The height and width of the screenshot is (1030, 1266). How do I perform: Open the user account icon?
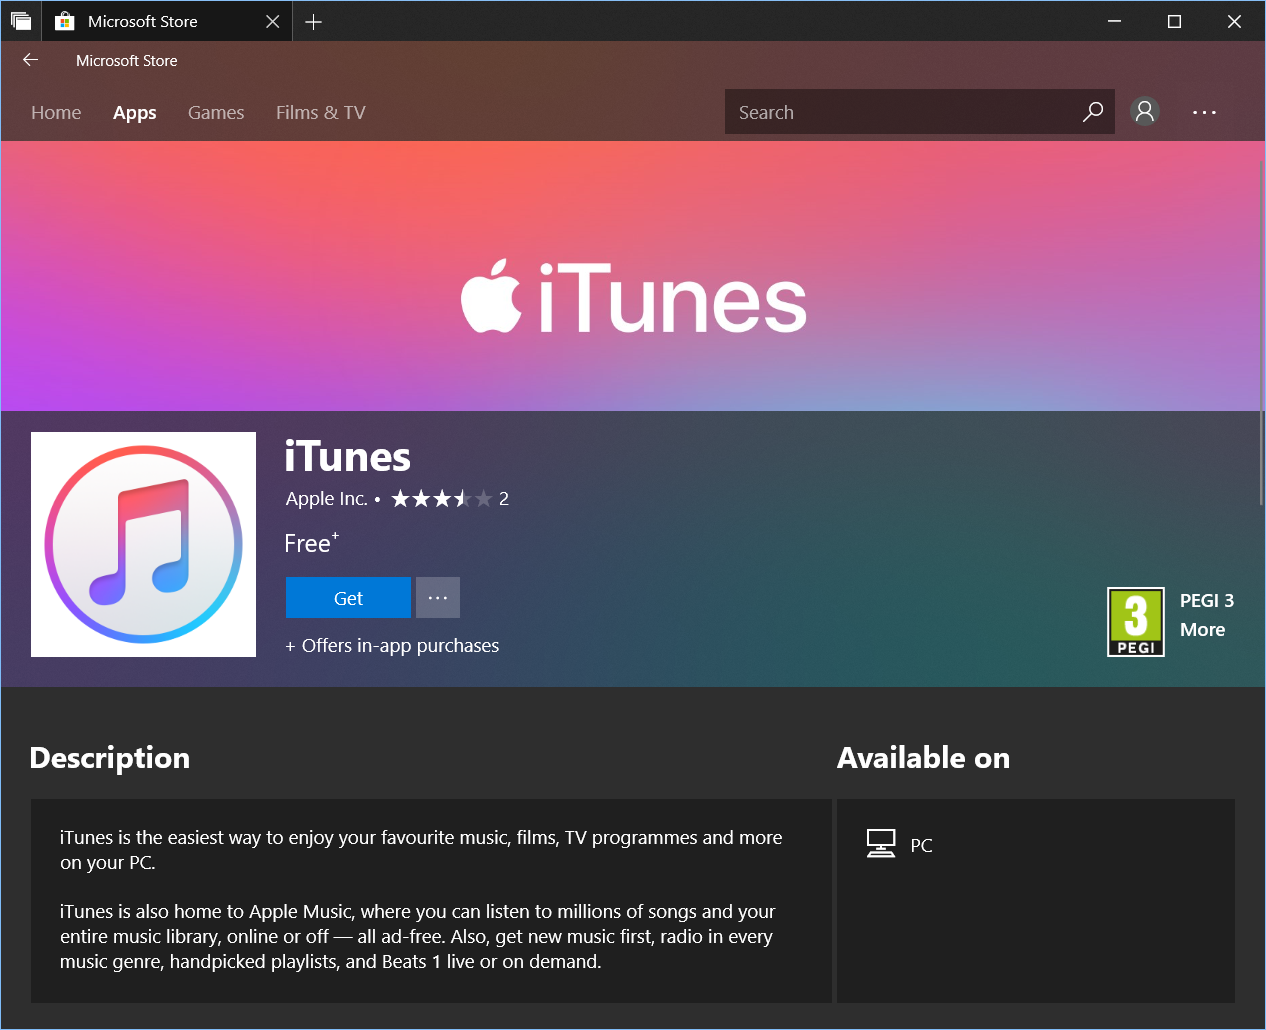(1145, 111)
